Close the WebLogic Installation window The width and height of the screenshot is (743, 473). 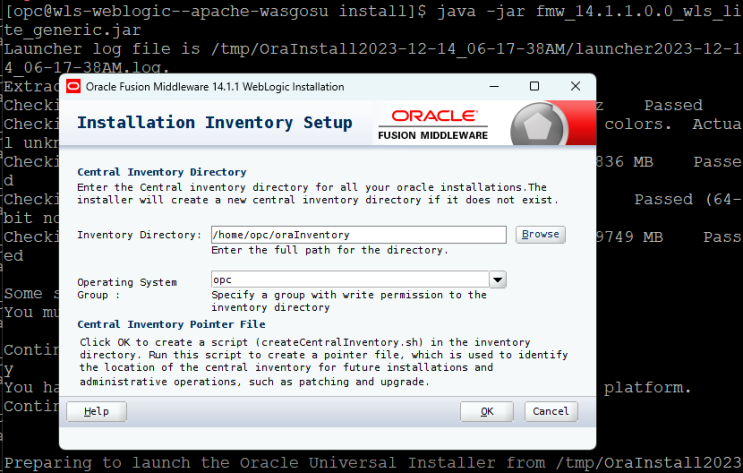[575, 86]
